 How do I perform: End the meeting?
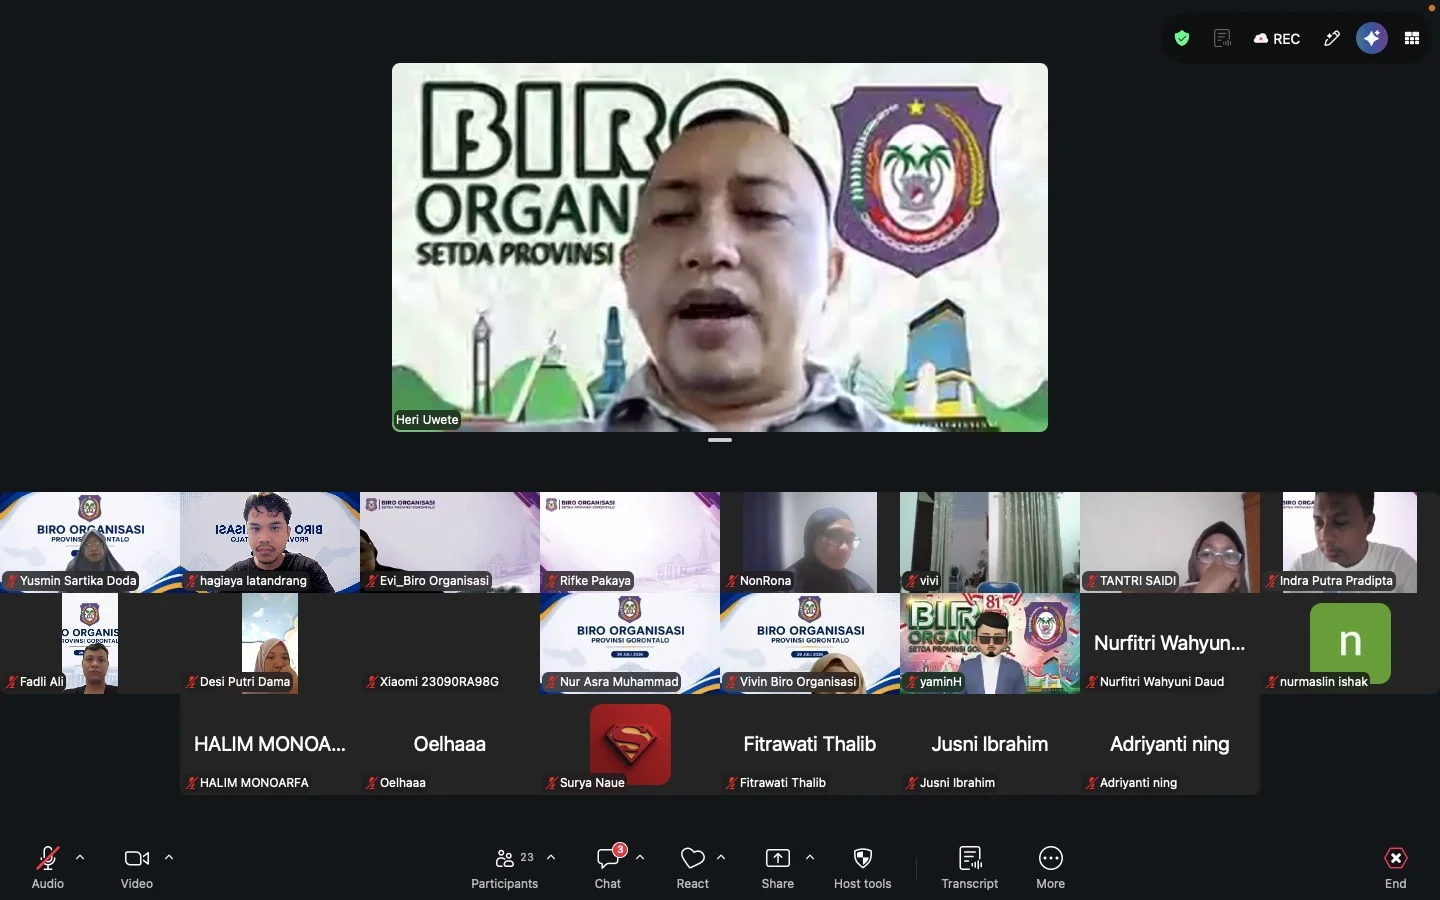[1396, 868]
